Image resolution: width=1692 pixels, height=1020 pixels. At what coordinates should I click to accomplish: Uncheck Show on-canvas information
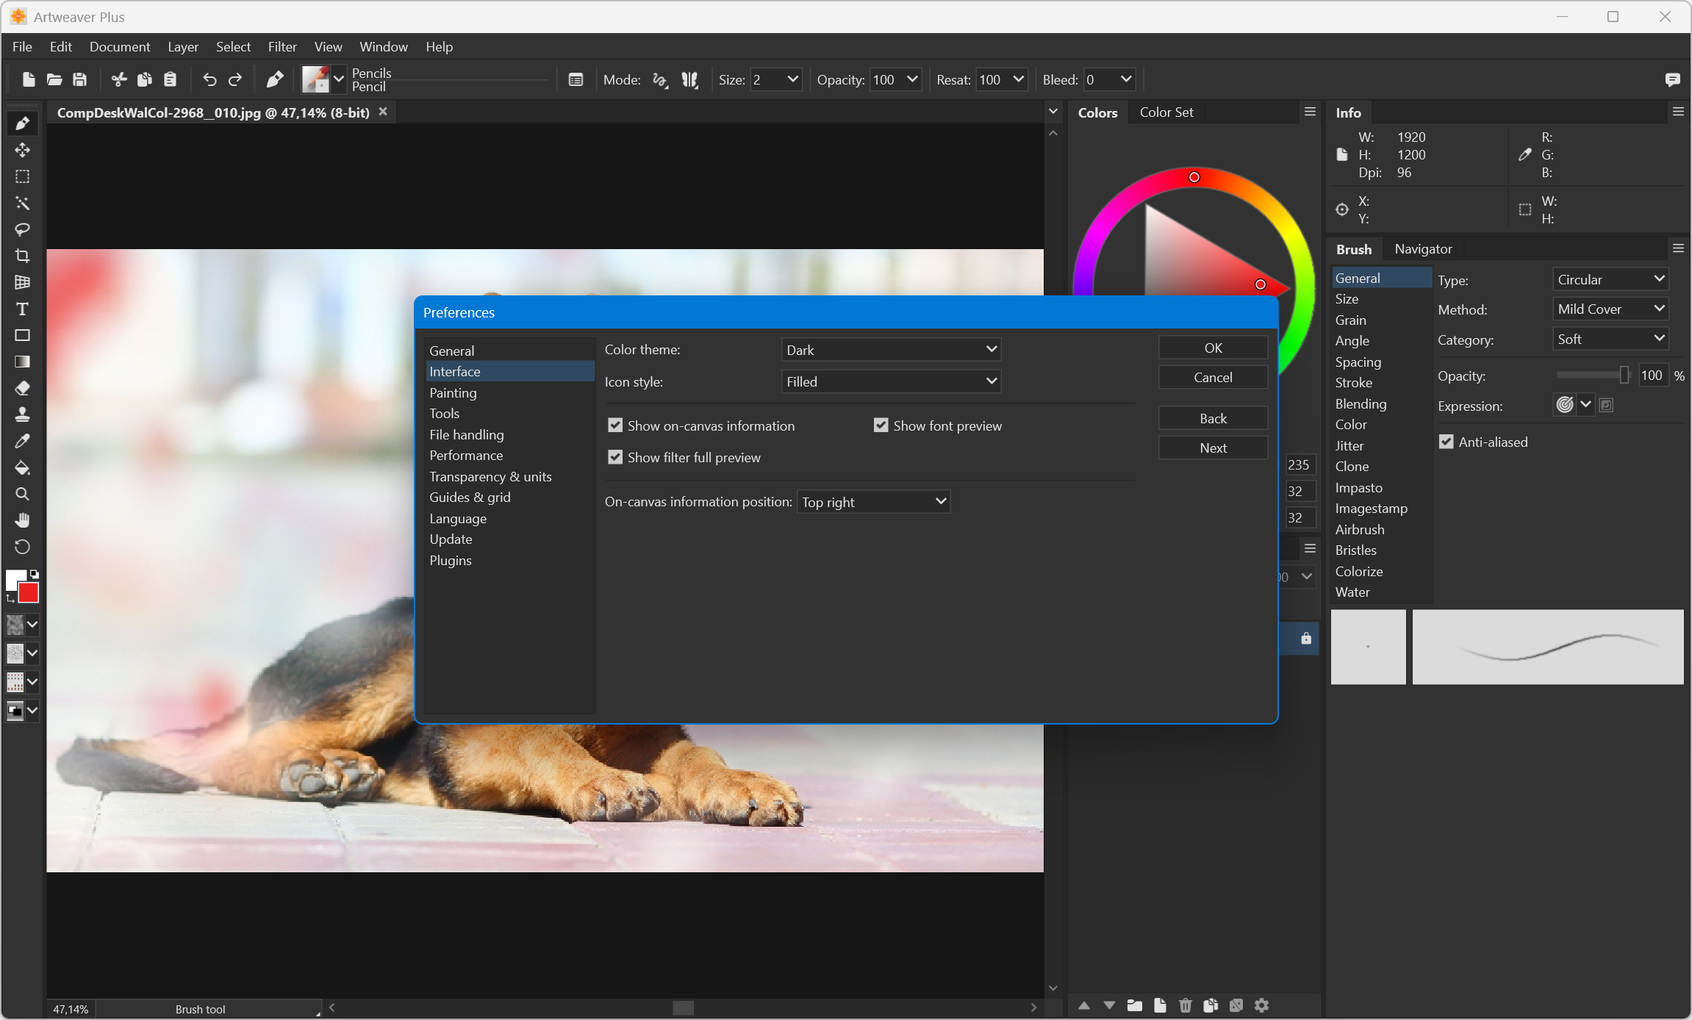615,426
